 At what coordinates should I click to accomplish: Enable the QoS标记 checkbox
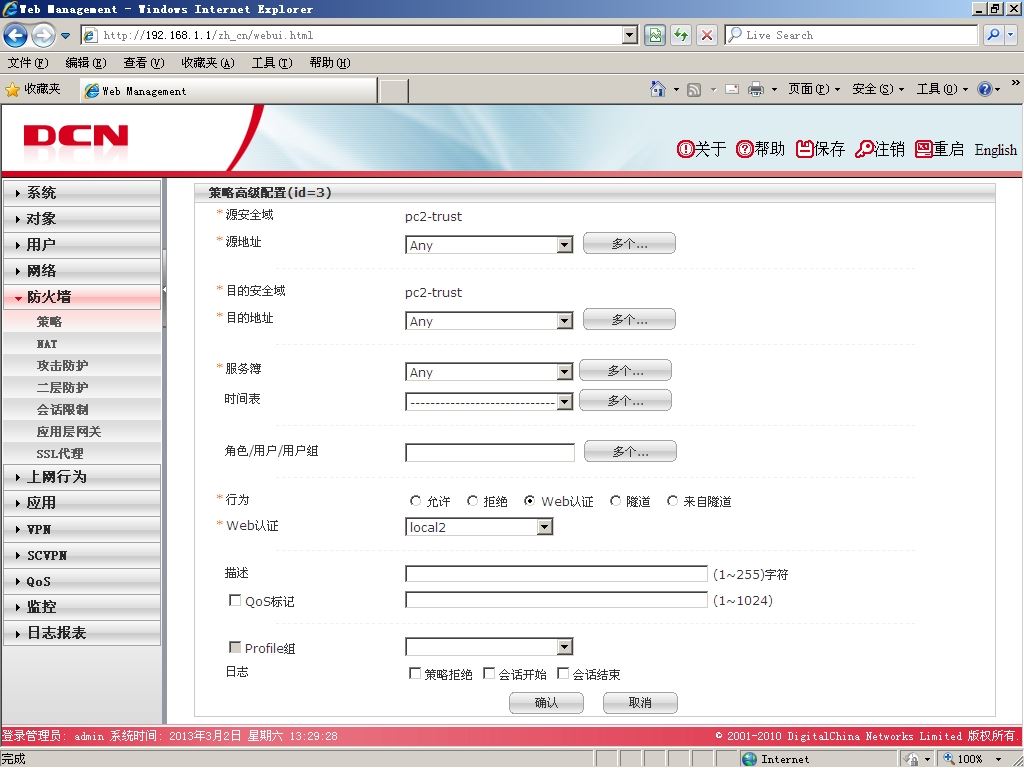[x=235, y=600]
